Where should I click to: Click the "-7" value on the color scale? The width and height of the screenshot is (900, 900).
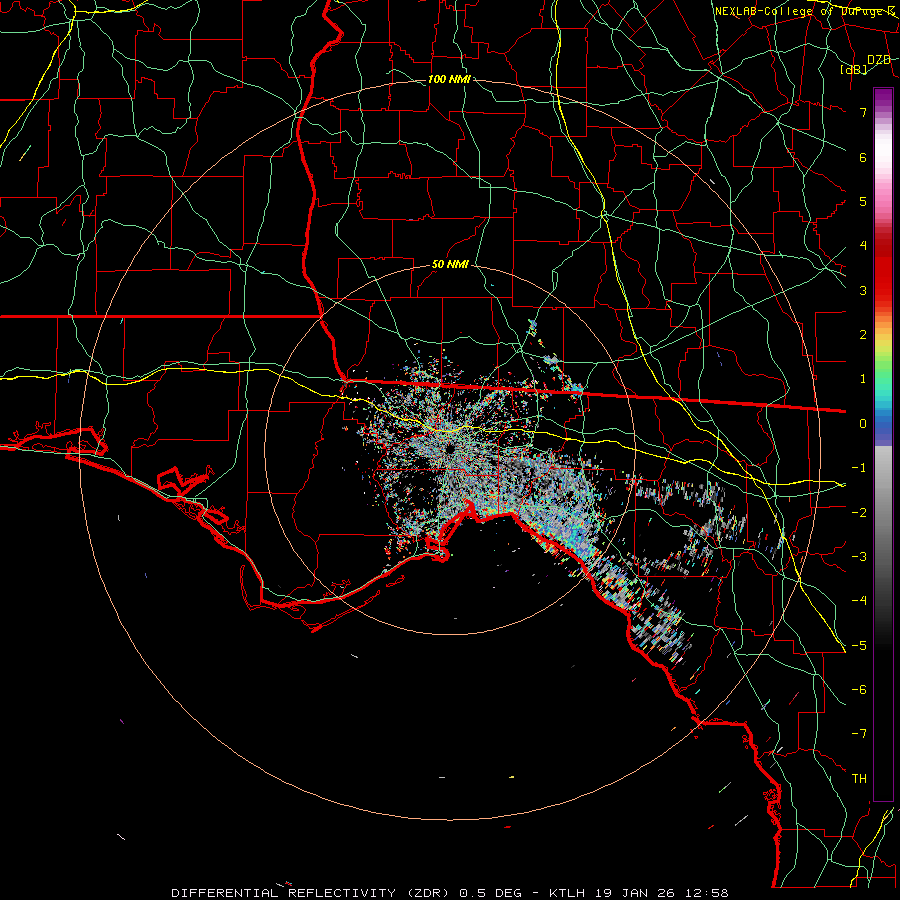pyautogui.click(x=859, y=734)
